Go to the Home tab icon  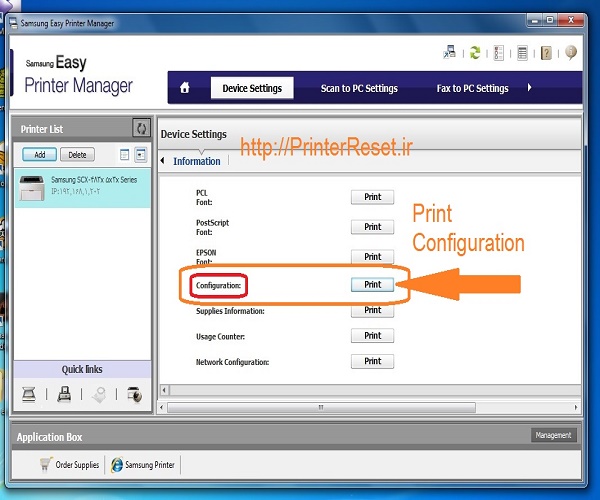point(185,88)
